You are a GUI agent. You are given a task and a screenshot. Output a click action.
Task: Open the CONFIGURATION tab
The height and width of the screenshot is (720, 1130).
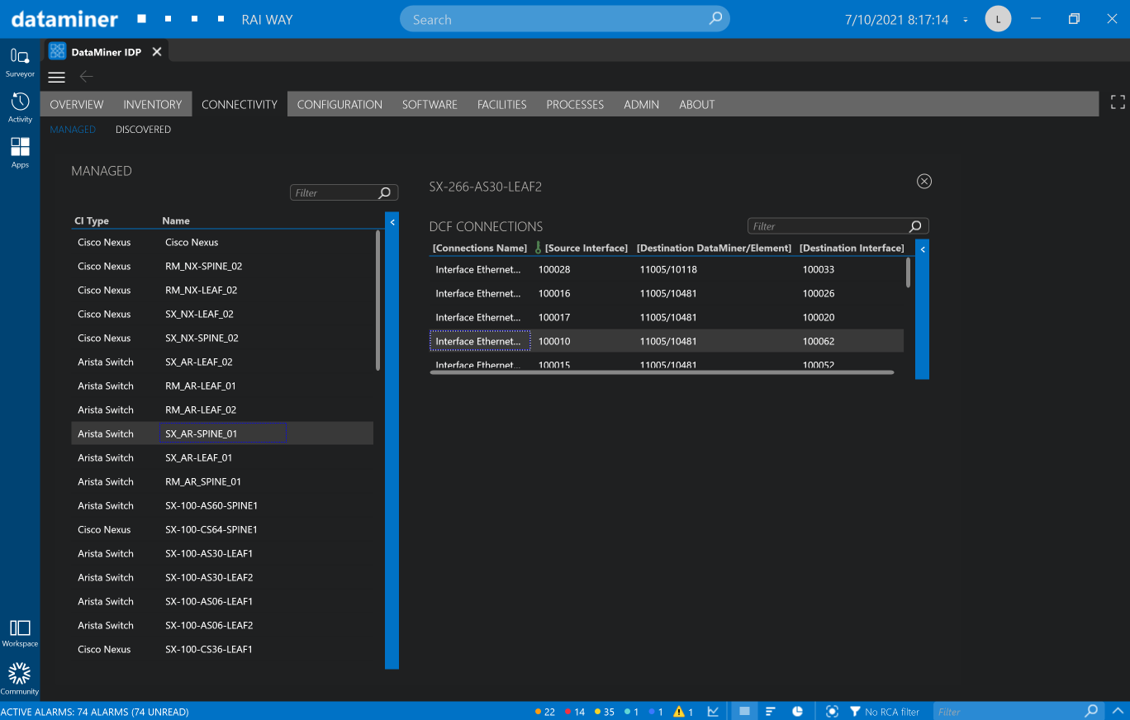[339, 105]
